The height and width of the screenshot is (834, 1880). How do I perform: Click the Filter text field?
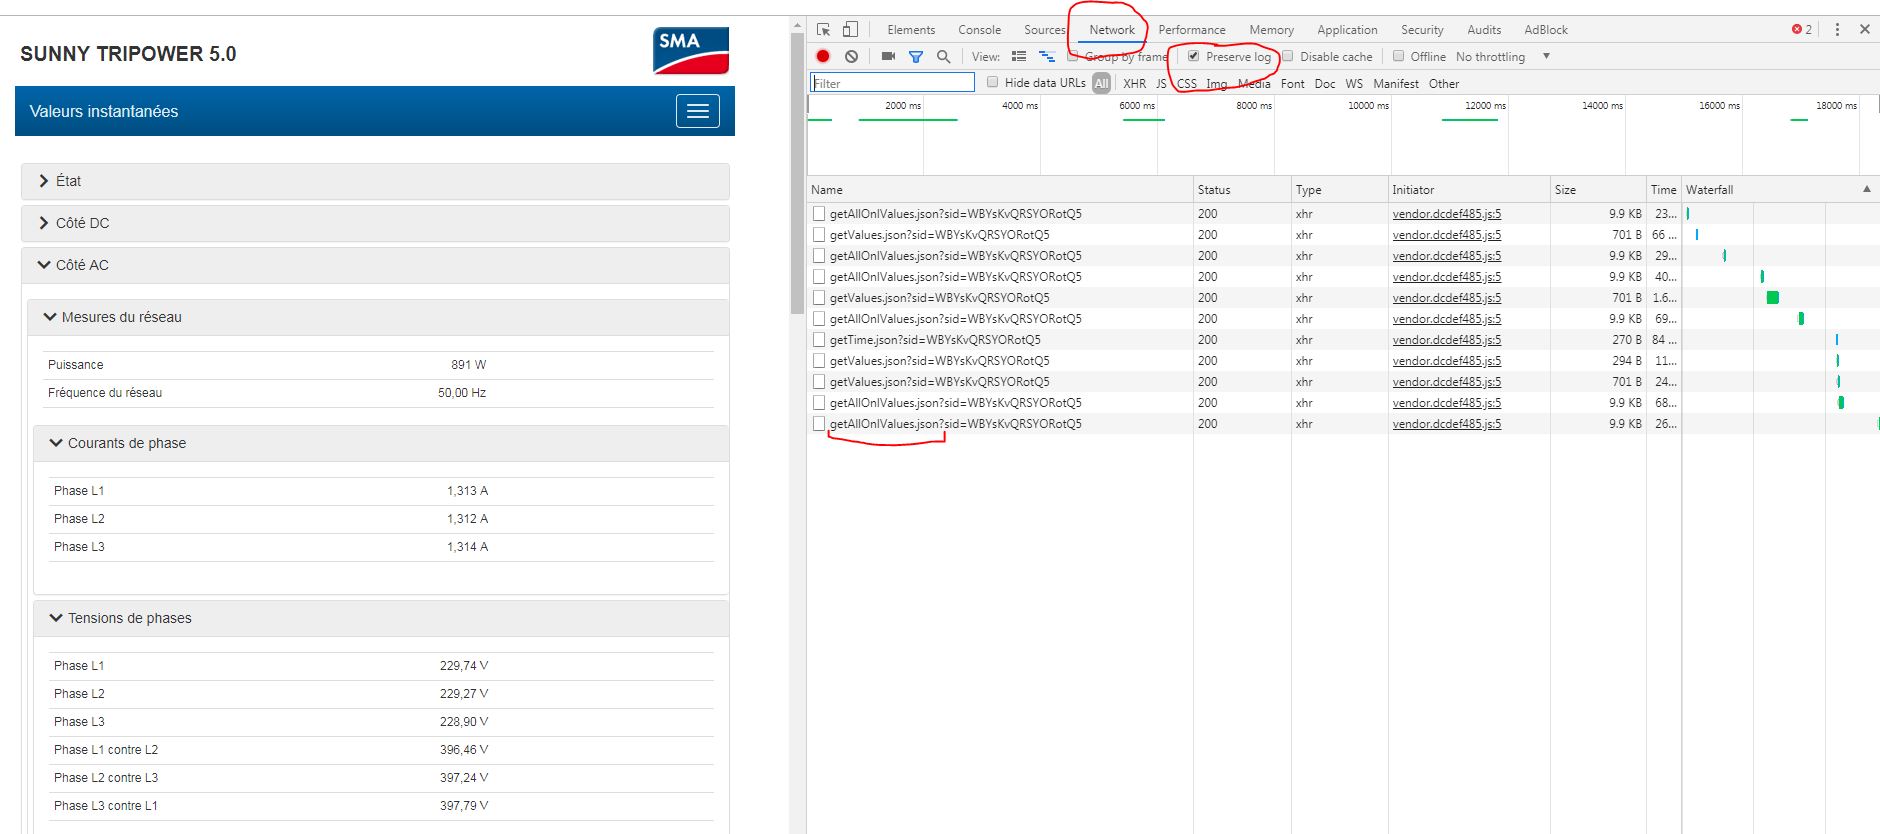(x=892, y=83)
